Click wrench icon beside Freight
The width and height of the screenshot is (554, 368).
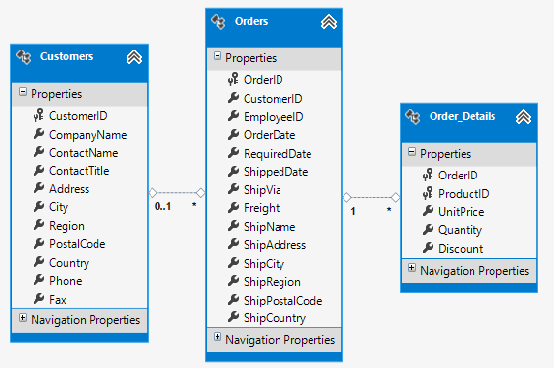coord(233,207)
